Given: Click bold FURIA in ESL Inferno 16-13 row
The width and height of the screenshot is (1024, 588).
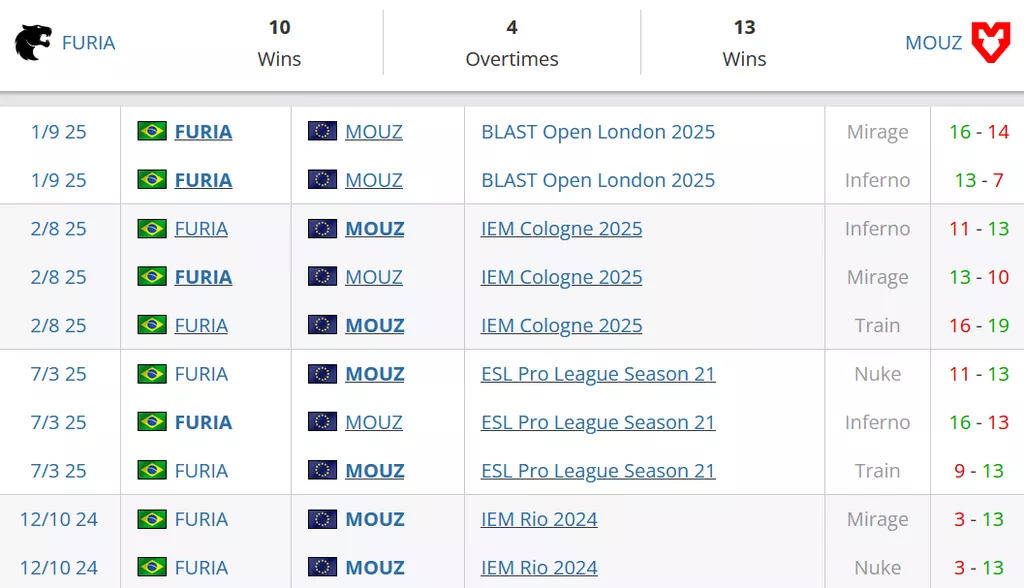Looking at the screenshot, I should tap(203, 422).
